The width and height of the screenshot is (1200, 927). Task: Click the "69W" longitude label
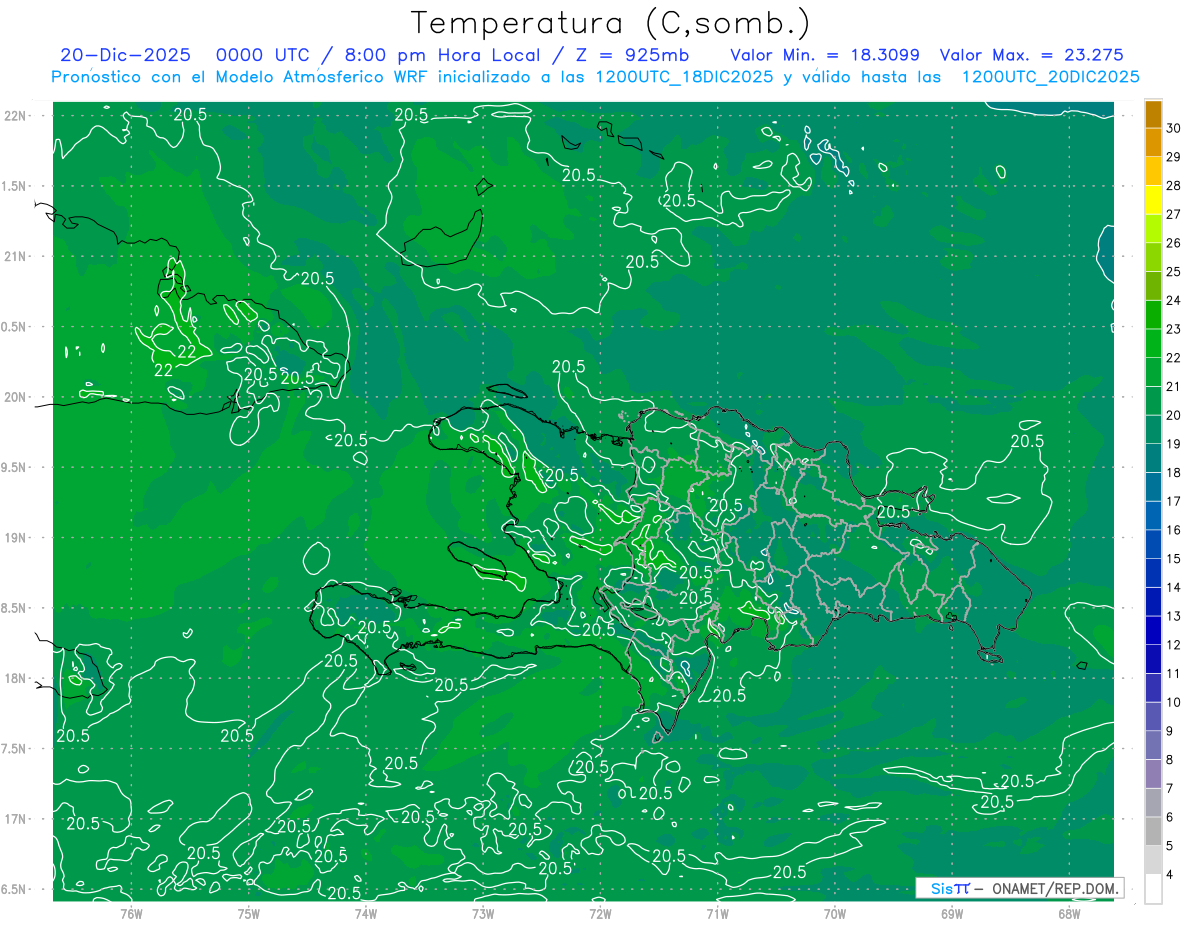coord(951,913)
